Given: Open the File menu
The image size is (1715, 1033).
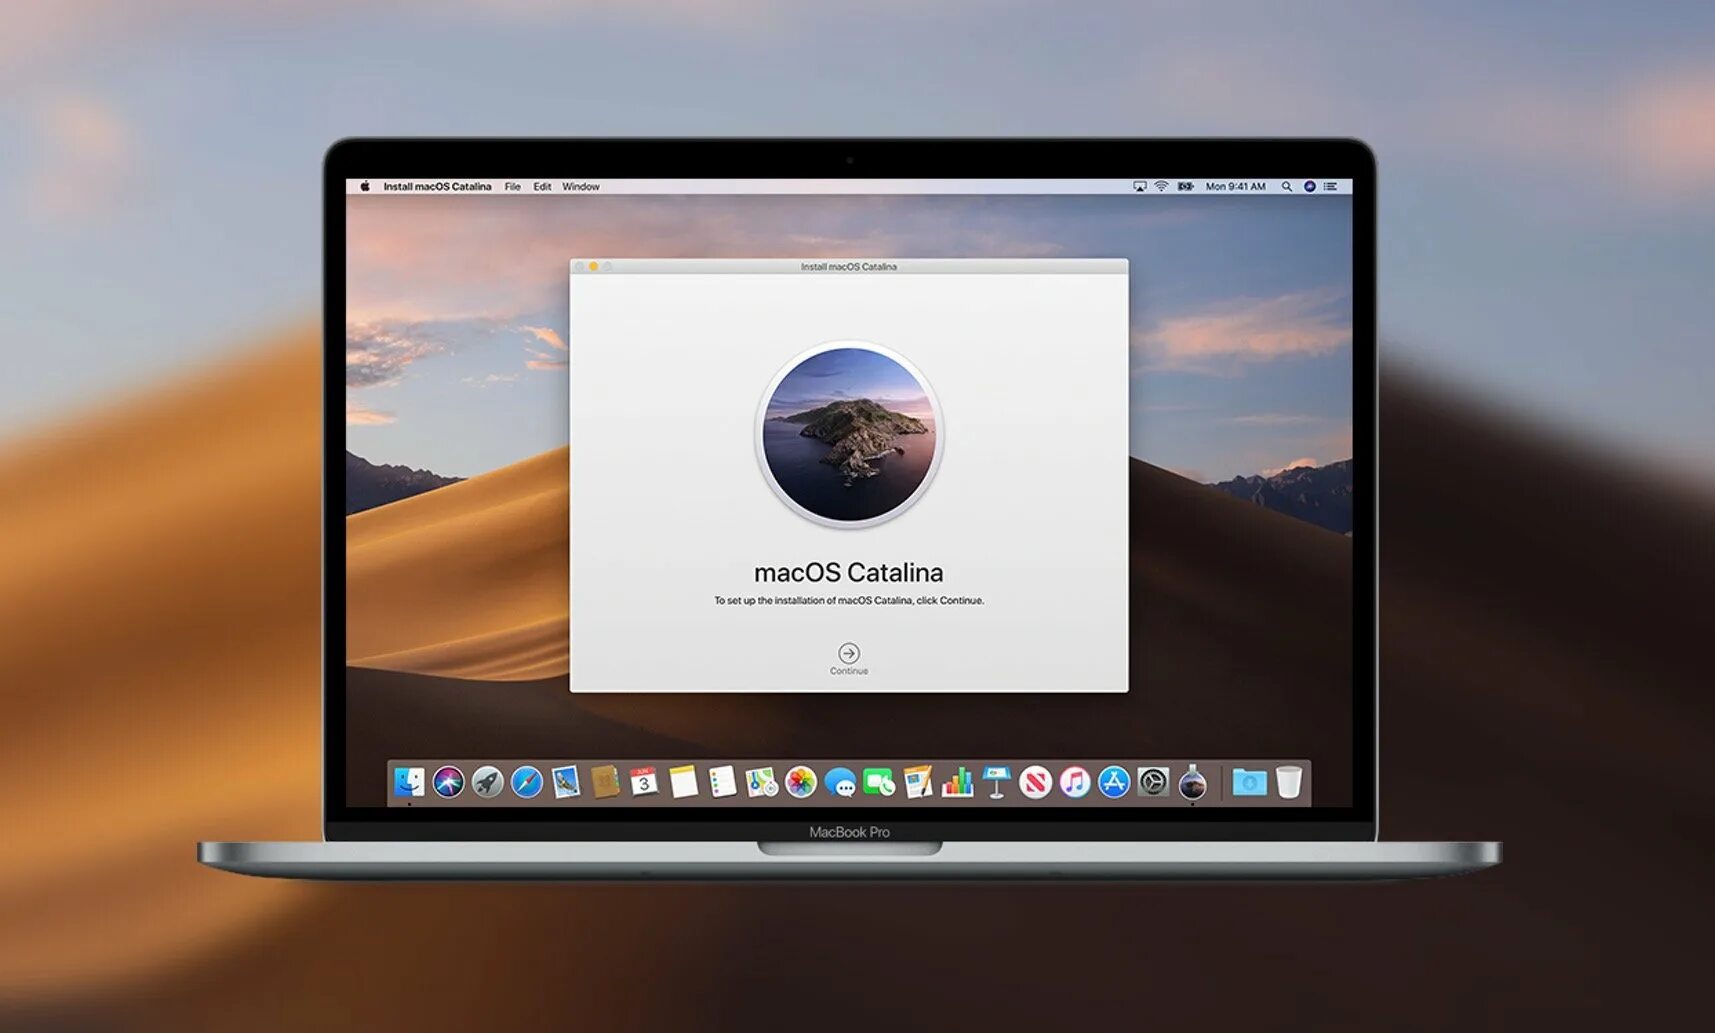Looking at the screenshot, I should click(512, 187).
